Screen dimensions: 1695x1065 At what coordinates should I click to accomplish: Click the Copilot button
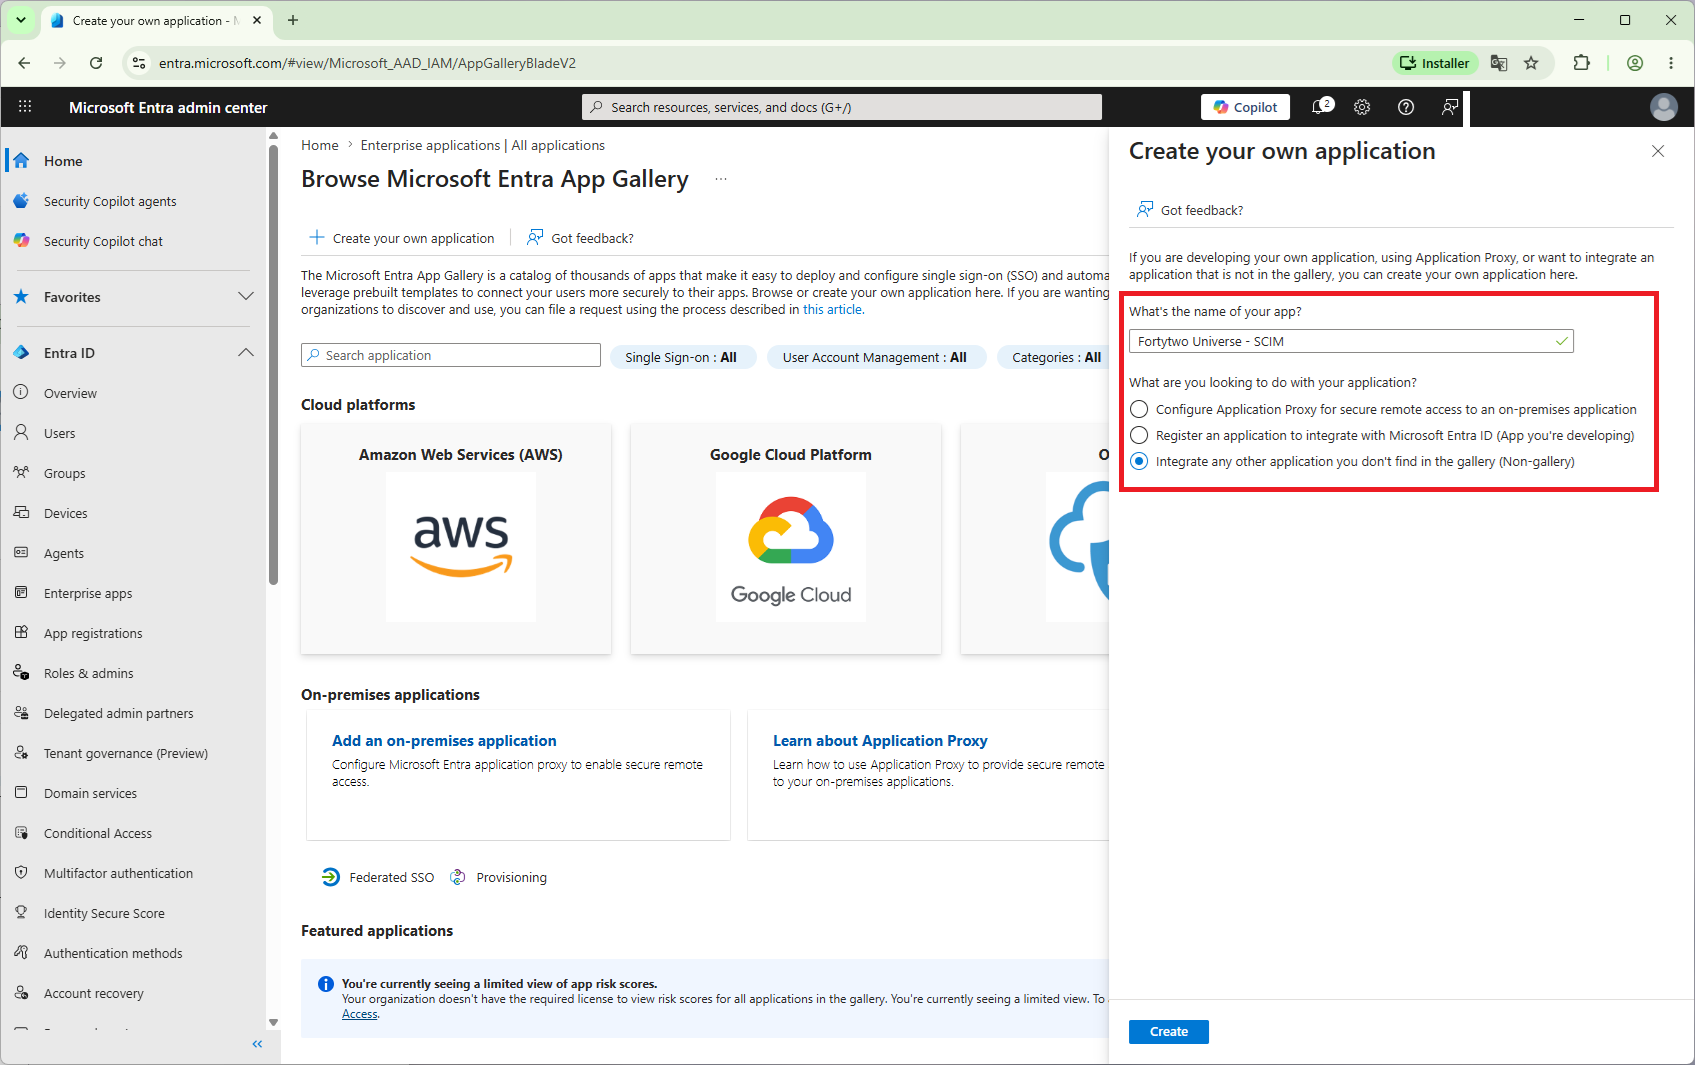click(1246, 107)
